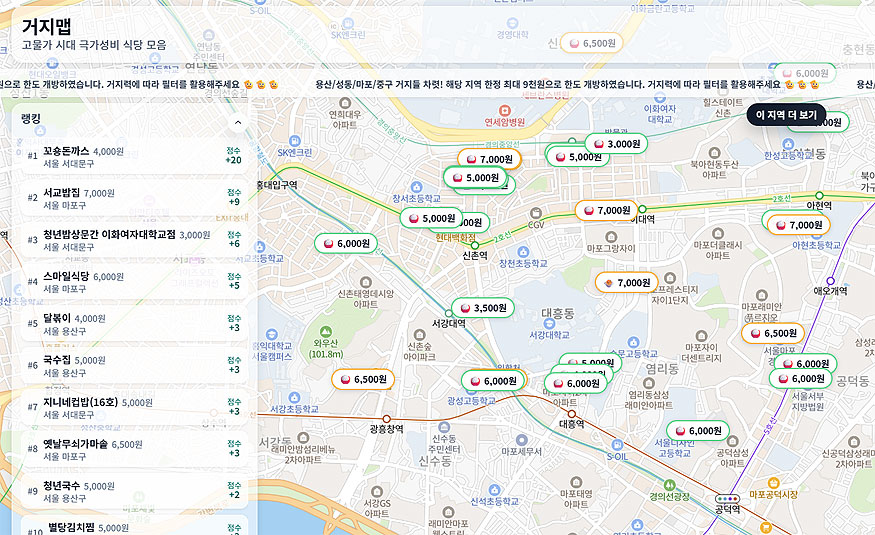Open the 3,500원 marker near 서강대역
875x535 pixels.
[x=482, y=308]
